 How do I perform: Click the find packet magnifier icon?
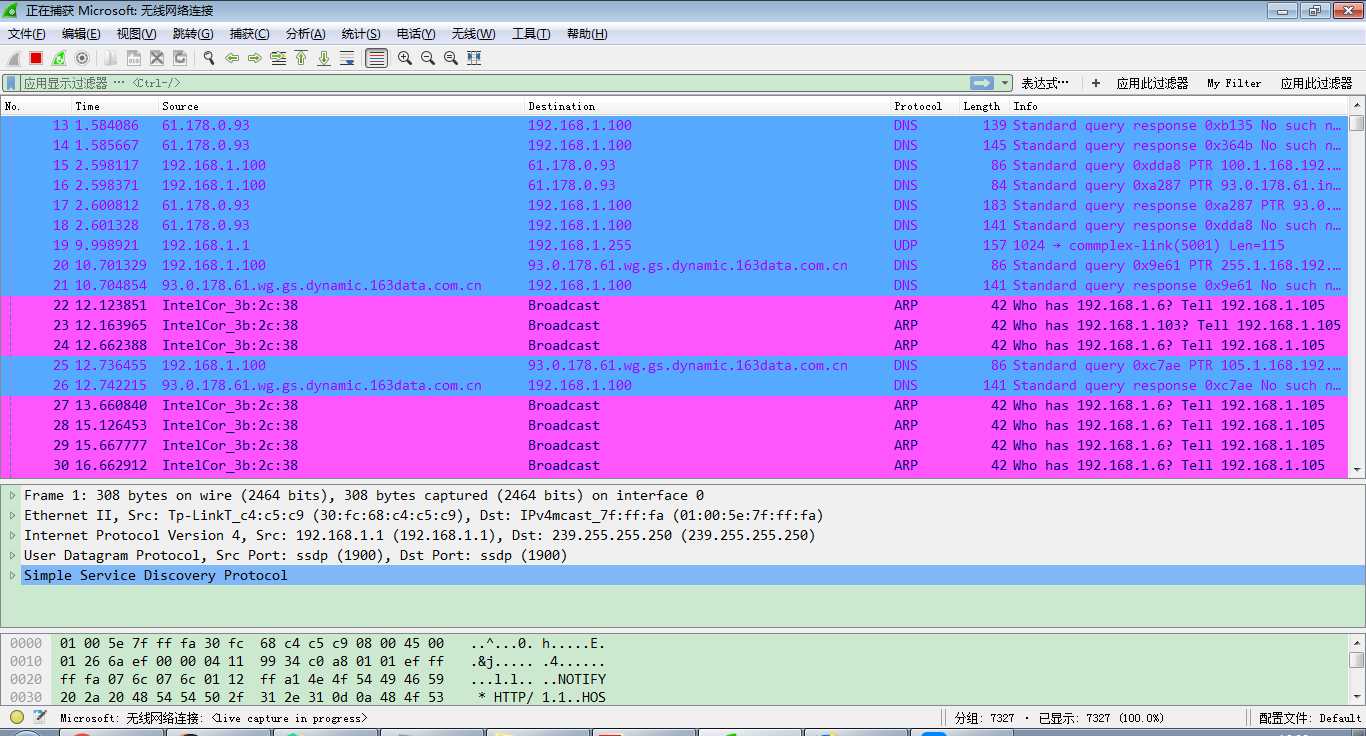(x=208, y=58)
